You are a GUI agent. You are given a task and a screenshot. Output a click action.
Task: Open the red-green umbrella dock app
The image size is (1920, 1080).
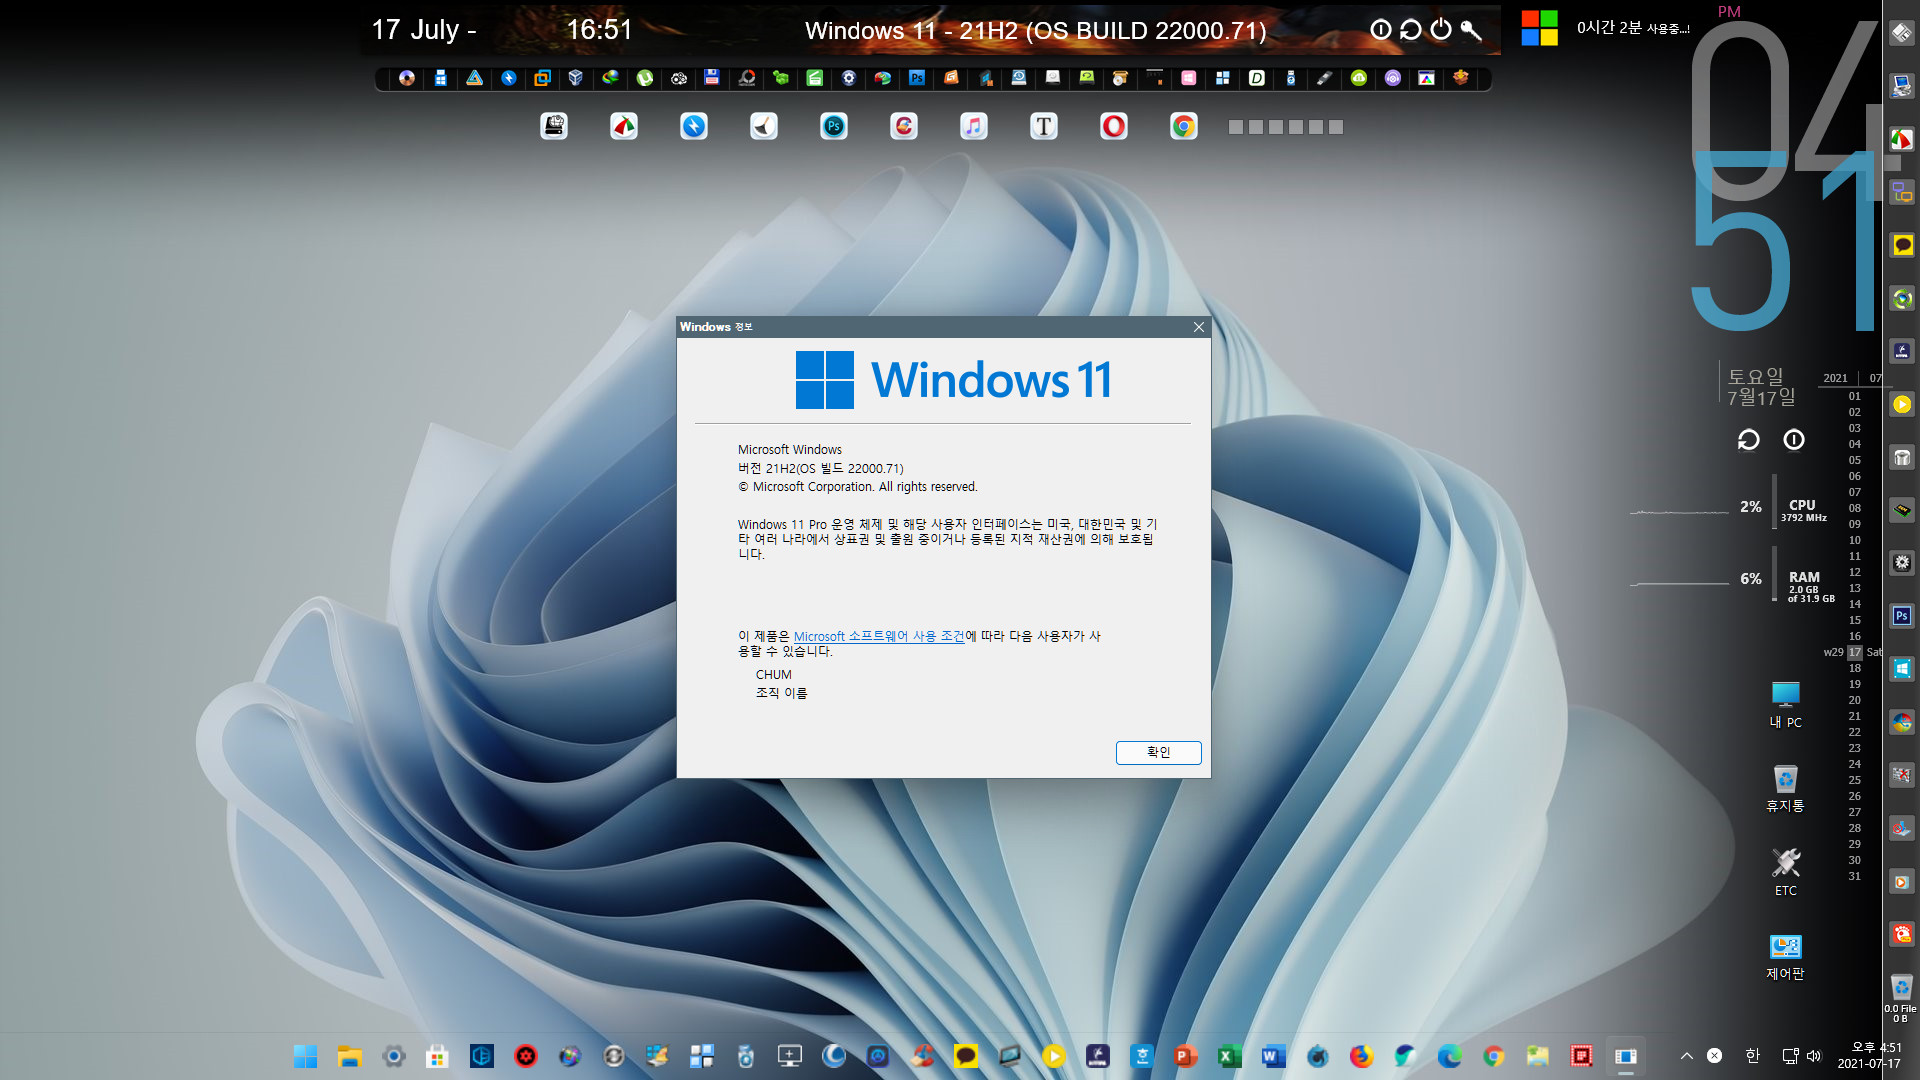coord(624,126)
